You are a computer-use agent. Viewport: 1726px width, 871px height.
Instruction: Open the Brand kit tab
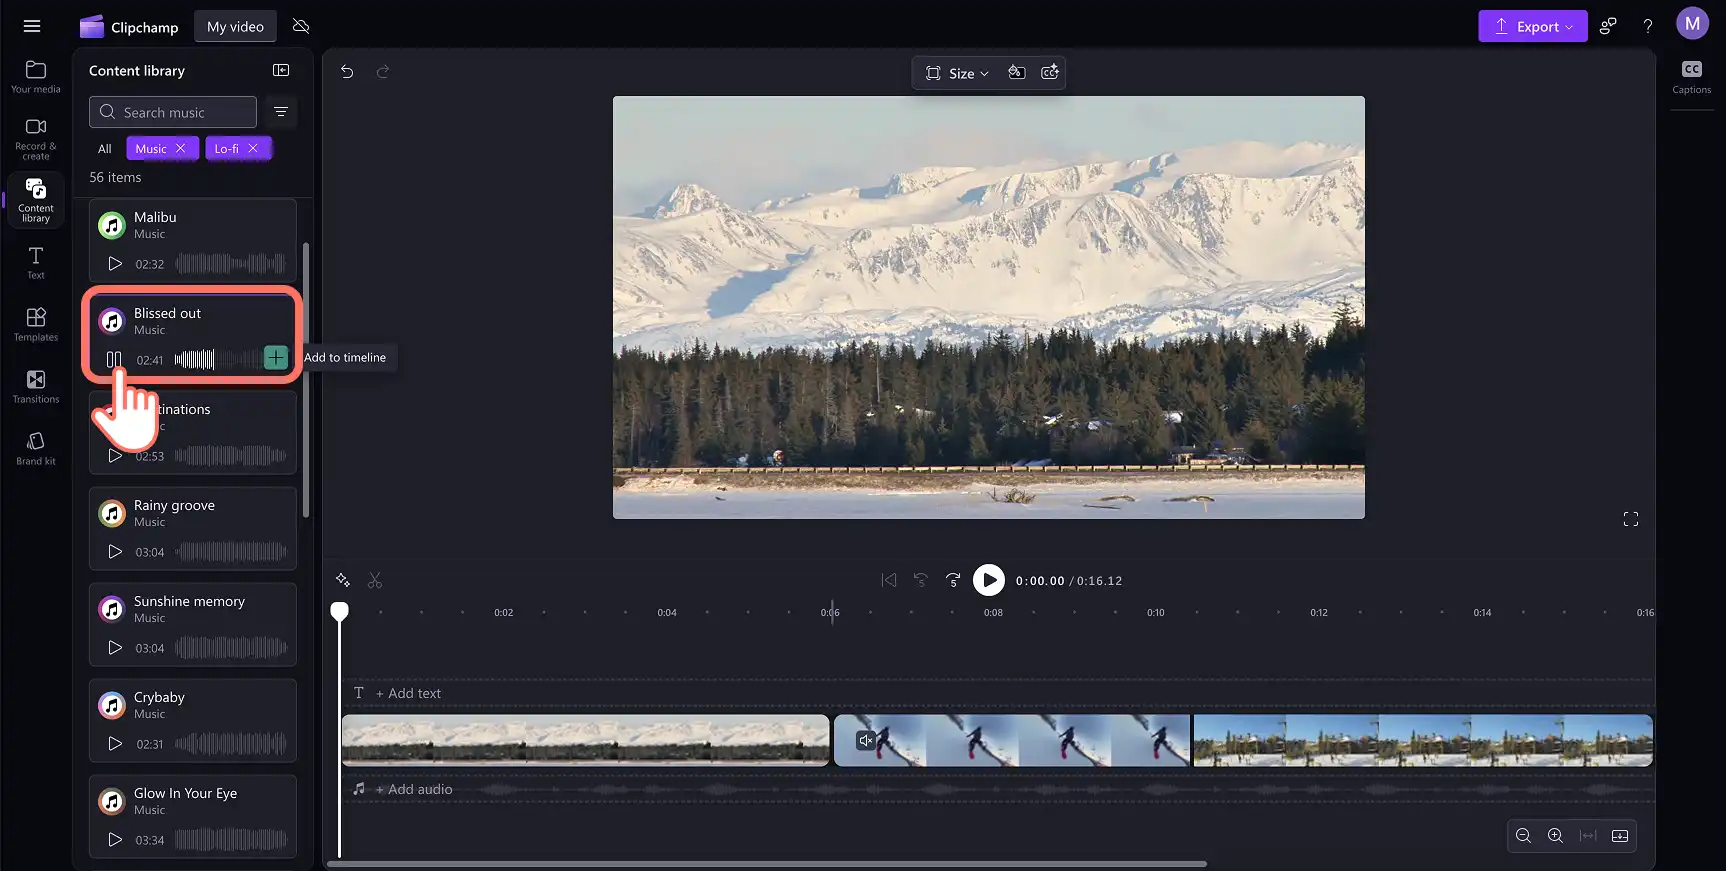36,449
